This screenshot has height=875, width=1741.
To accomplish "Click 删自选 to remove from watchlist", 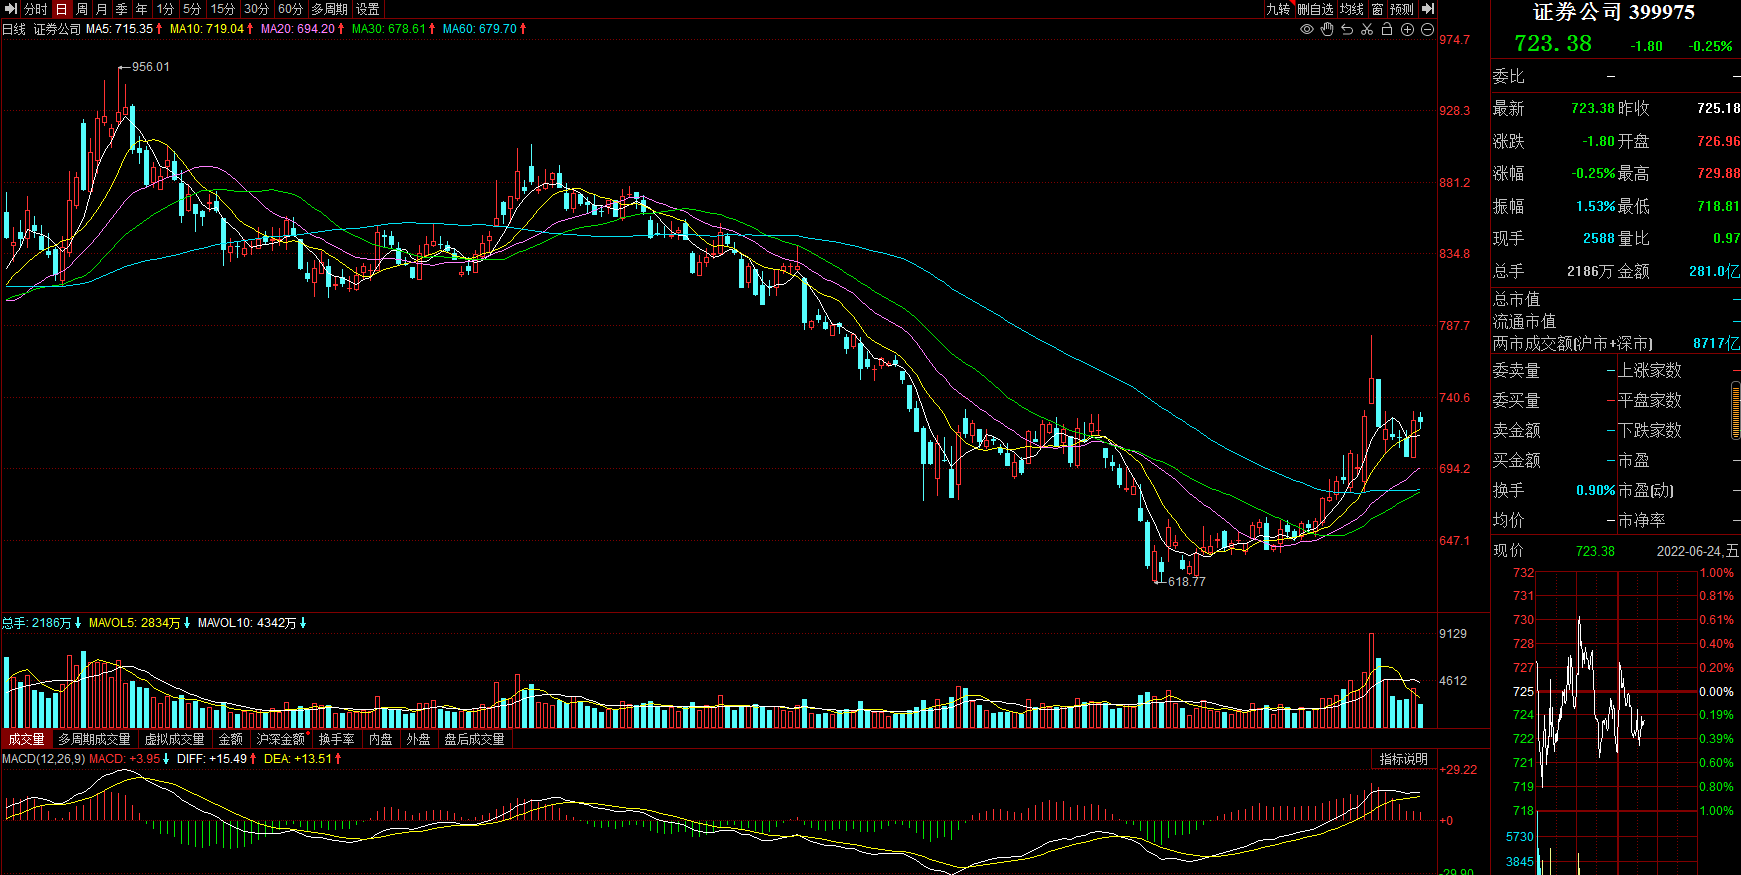I will pyautogui.click(x=1315, y=9).
